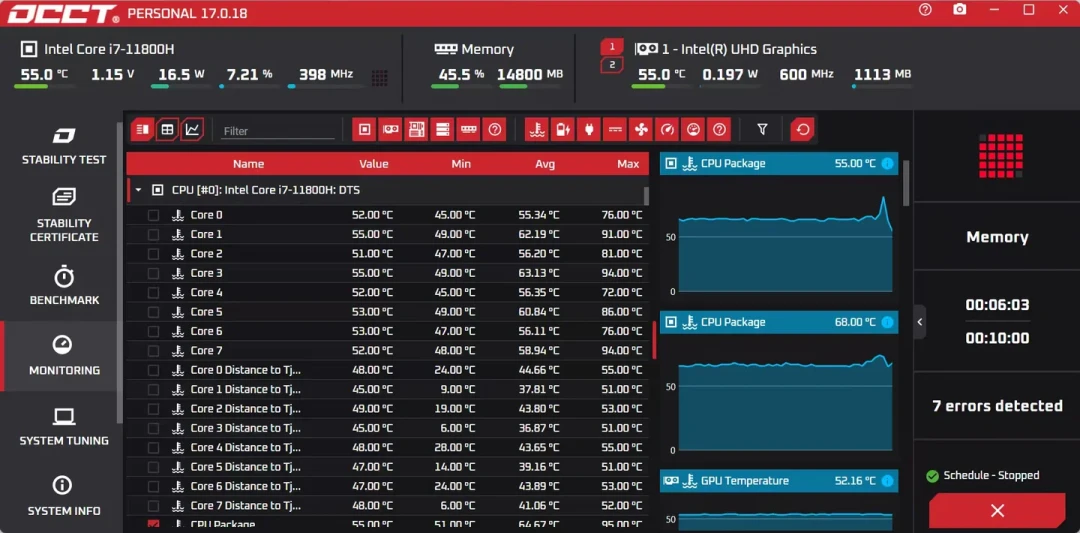This screenshot has width=1080, height=533.
Task: Click the funnel filter icon
Action: [762, 129]
